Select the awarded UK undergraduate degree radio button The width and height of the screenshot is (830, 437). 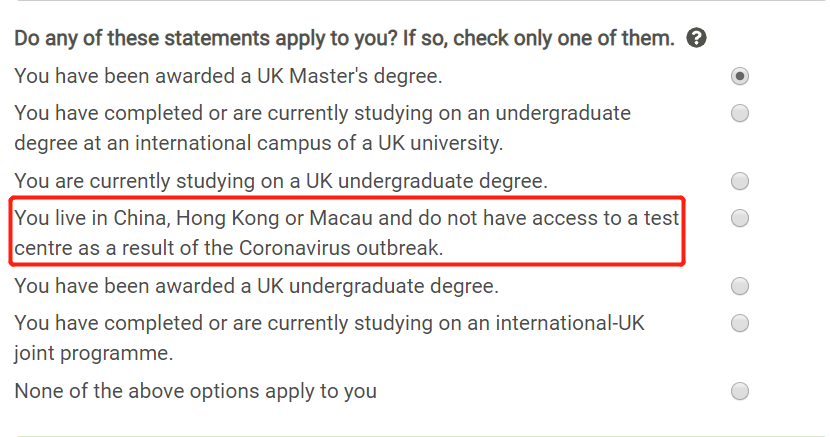click(x=740, y=287)
